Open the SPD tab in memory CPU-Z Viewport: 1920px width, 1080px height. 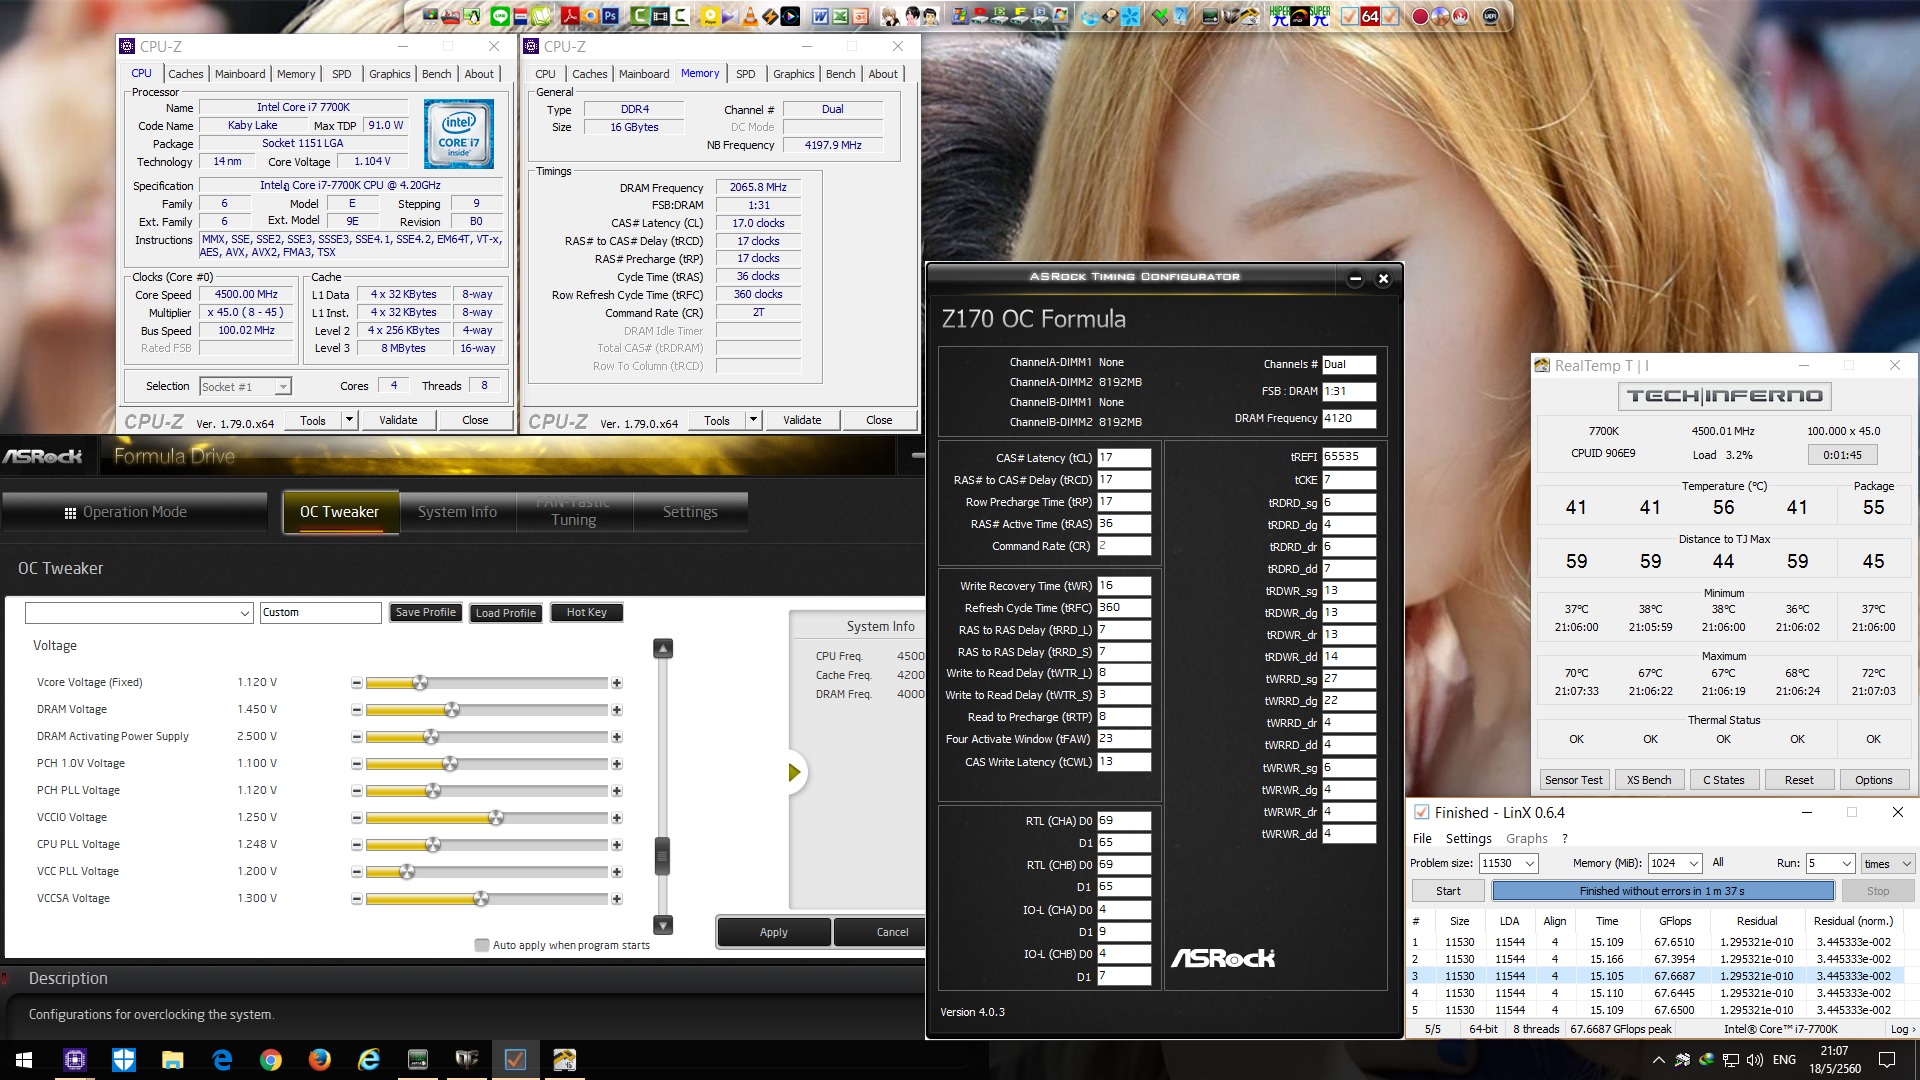745,74
